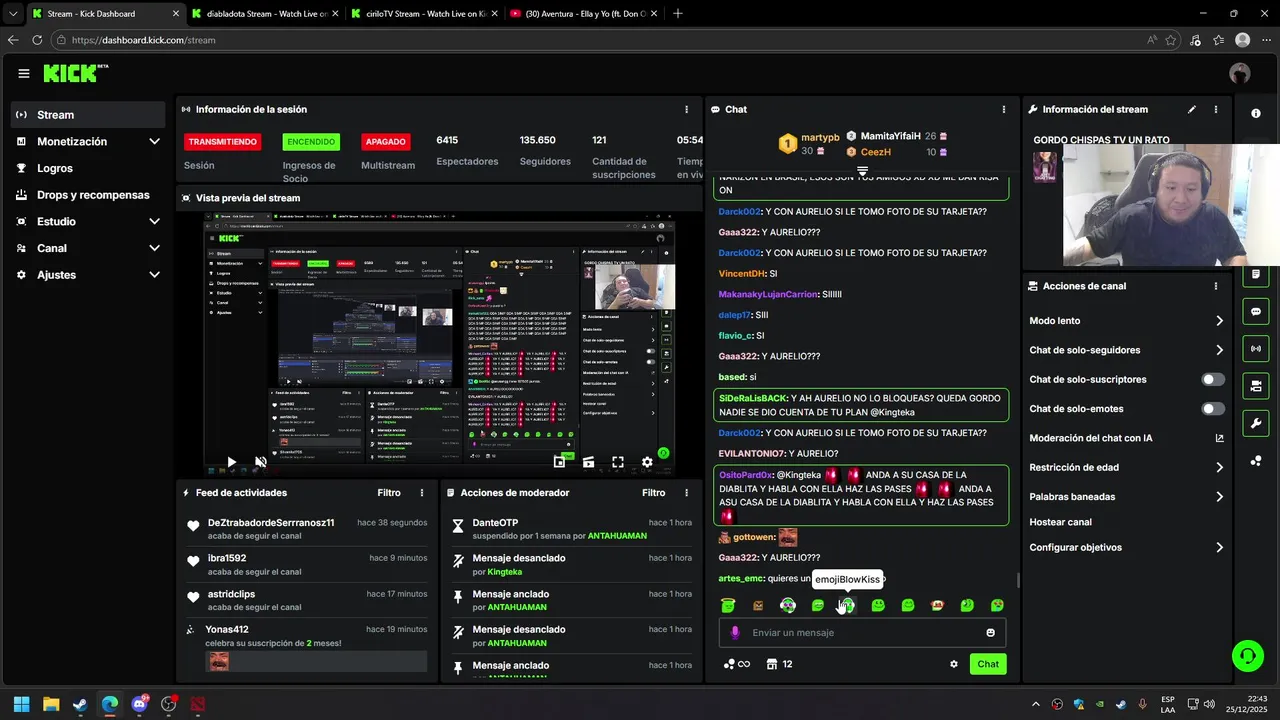Select Stream in the left sidebar

(x=89, y=115)
